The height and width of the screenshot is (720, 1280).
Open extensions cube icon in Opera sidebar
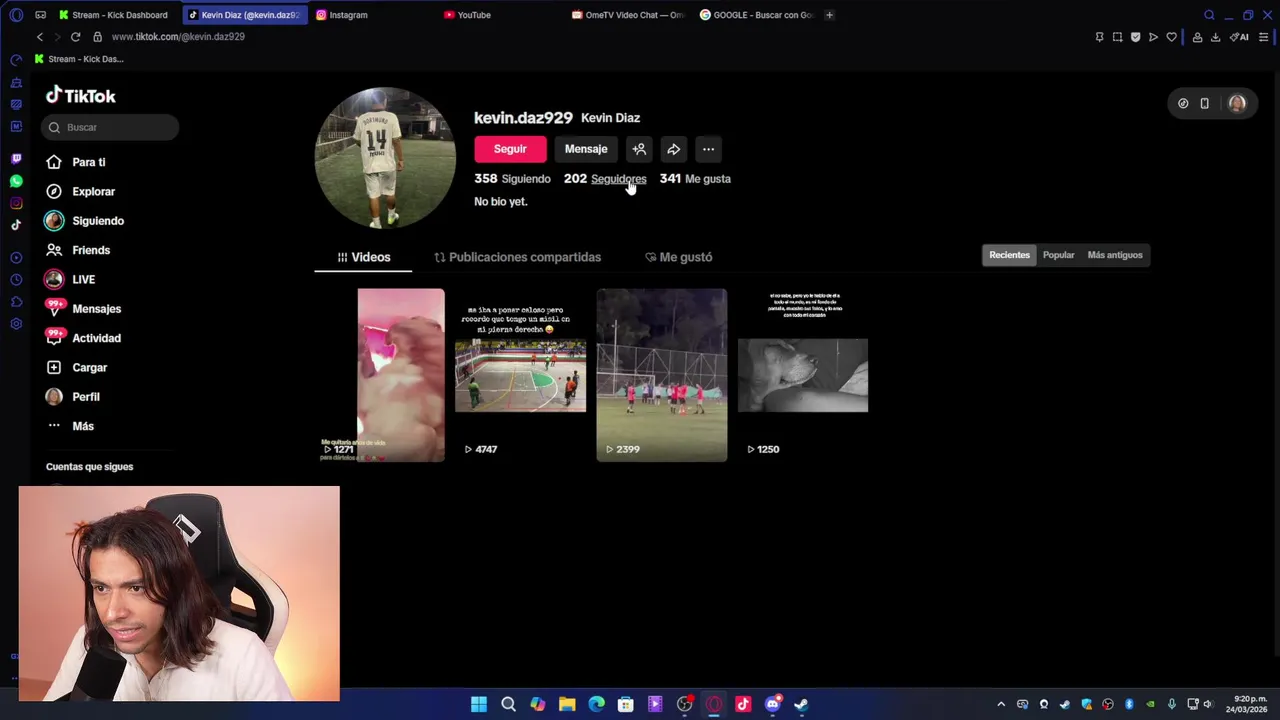point(16,302)
